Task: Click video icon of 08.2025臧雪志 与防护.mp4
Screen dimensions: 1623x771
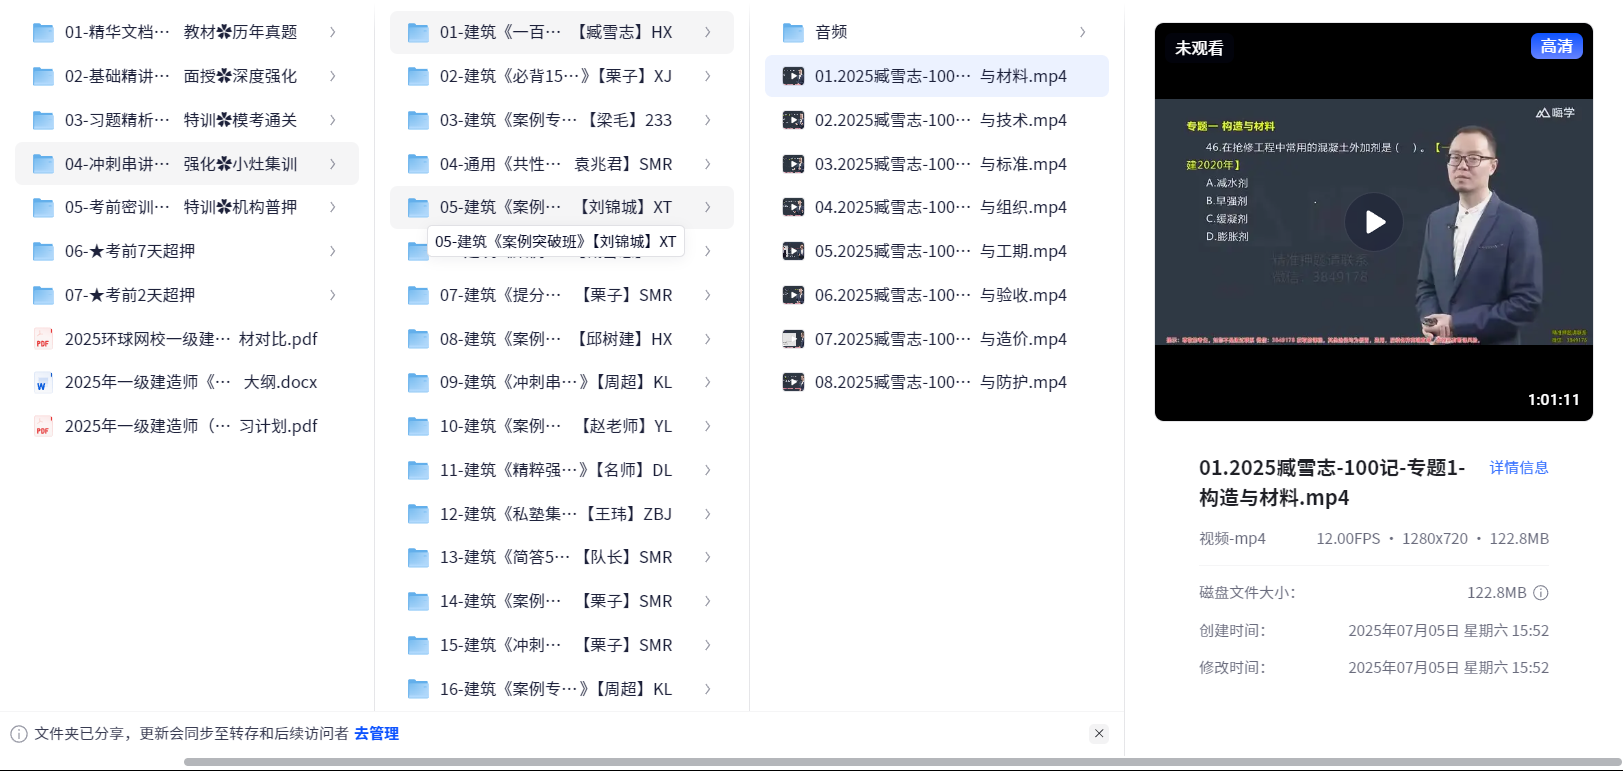Action: [x=793, y=382]
